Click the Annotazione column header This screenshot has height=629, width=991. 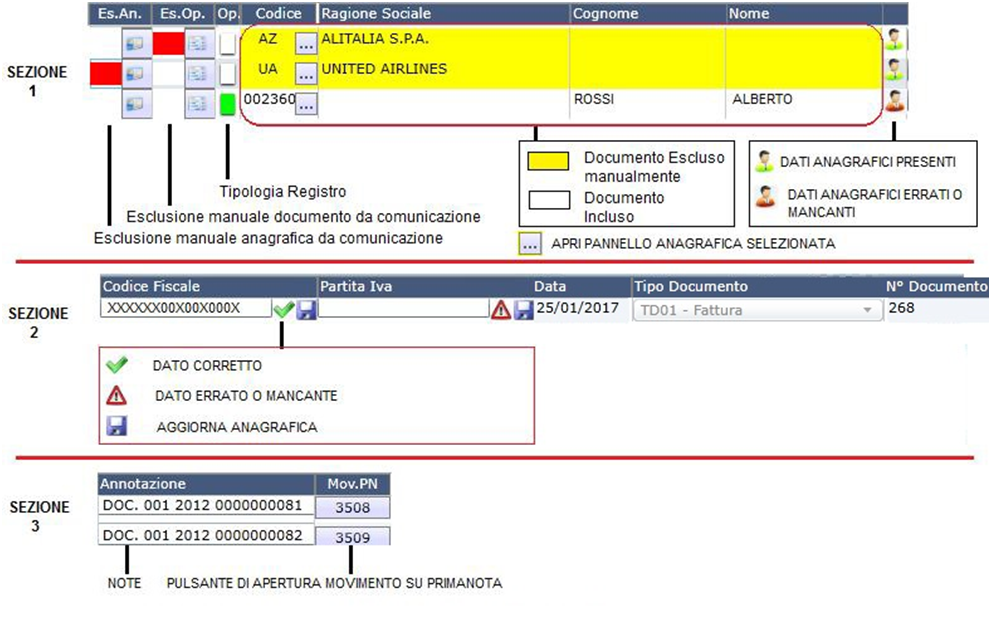pyautogui.click(x=207, y=484)
